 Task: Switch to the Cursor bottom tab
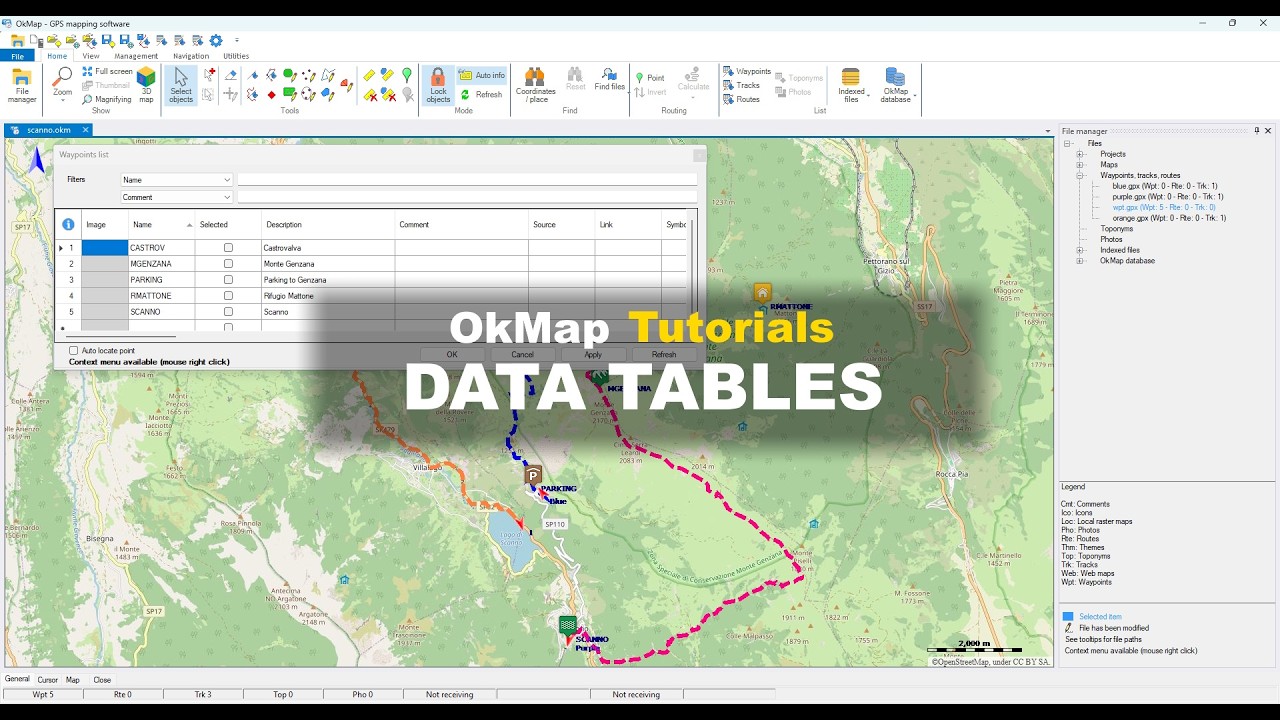tap(48, 680)
